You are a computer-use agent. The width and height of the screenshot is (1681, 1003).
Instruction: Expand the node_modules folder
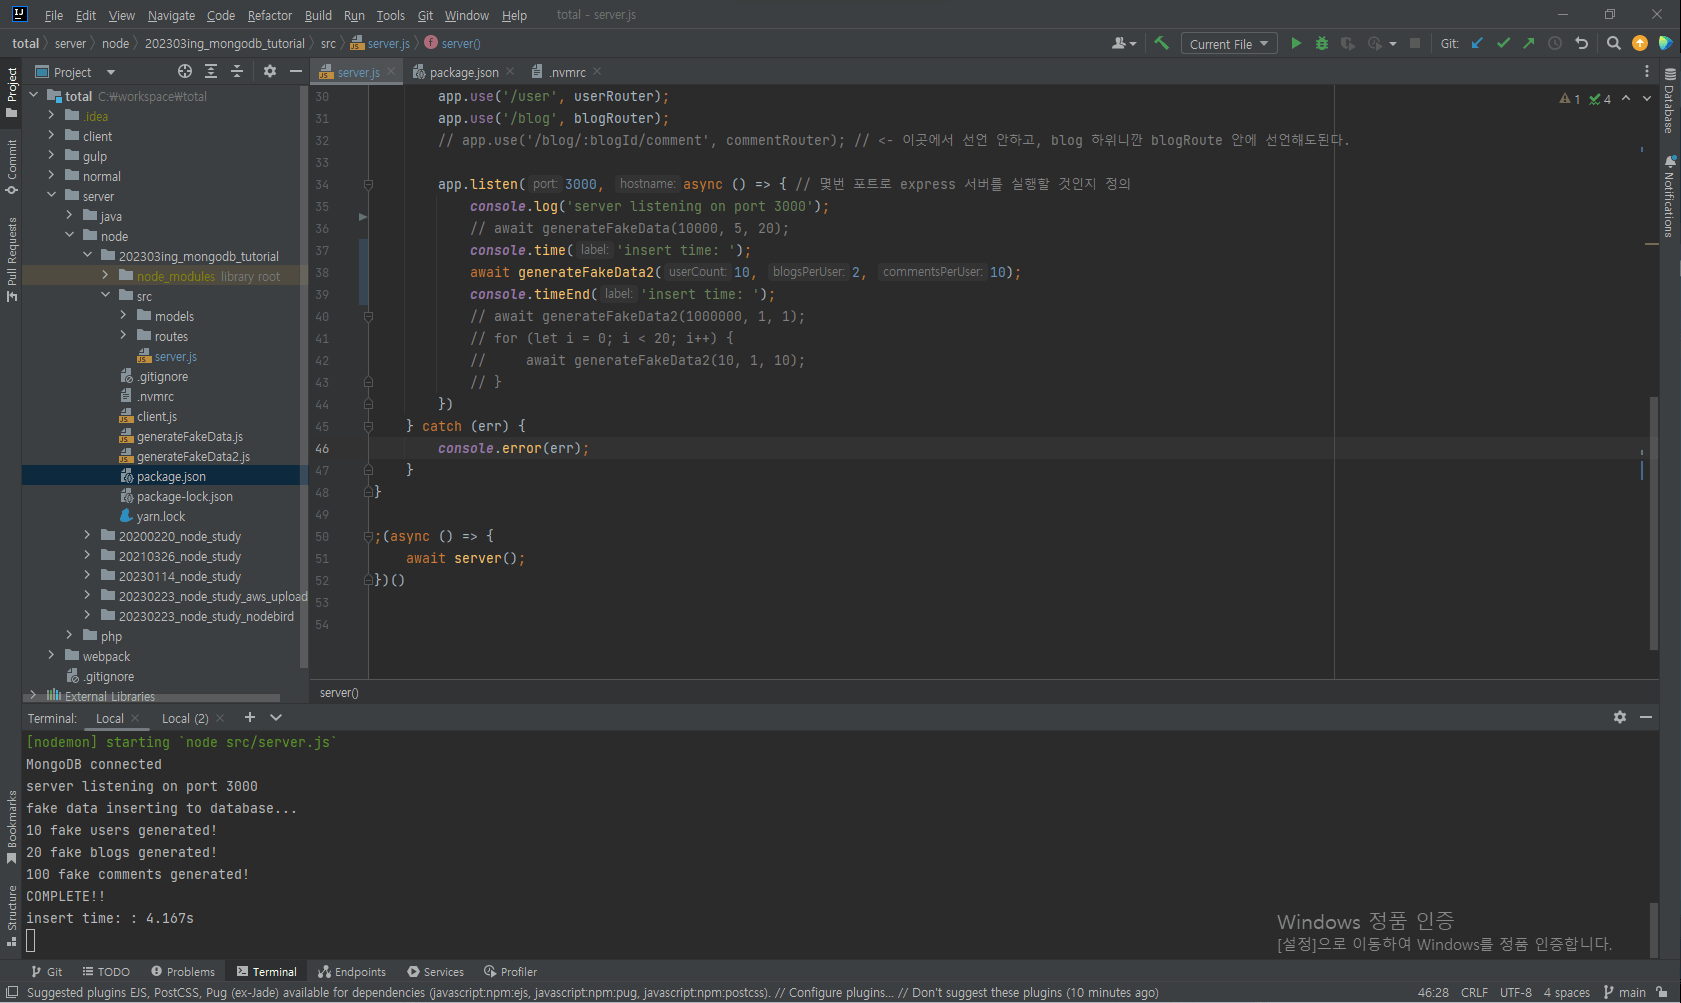click(x=105, y=276)
